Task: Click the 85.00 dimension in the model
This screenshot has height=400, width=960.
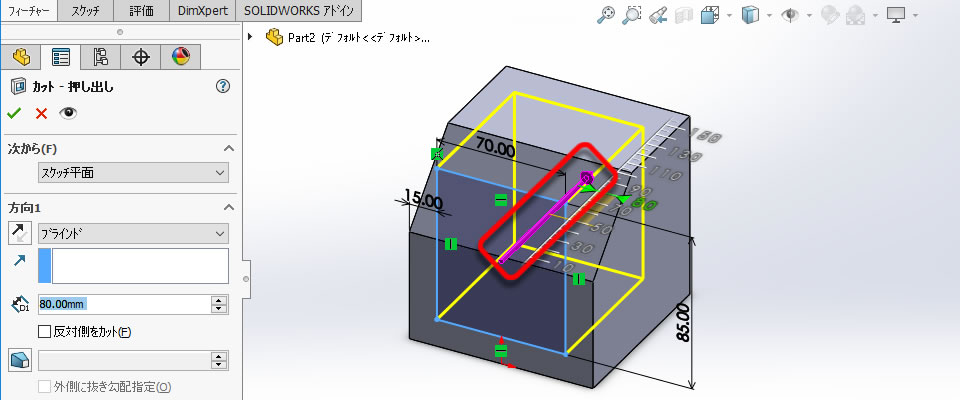Action: pyautogui.click(x=682, y=323)
